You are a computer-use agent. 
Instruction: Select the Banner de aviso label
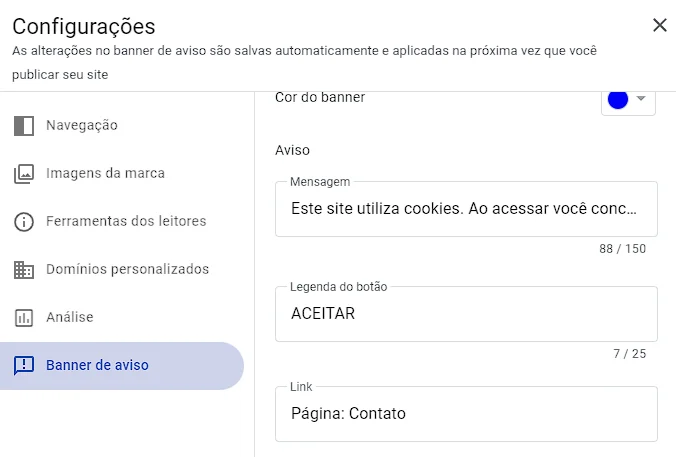tap(97, 365)
